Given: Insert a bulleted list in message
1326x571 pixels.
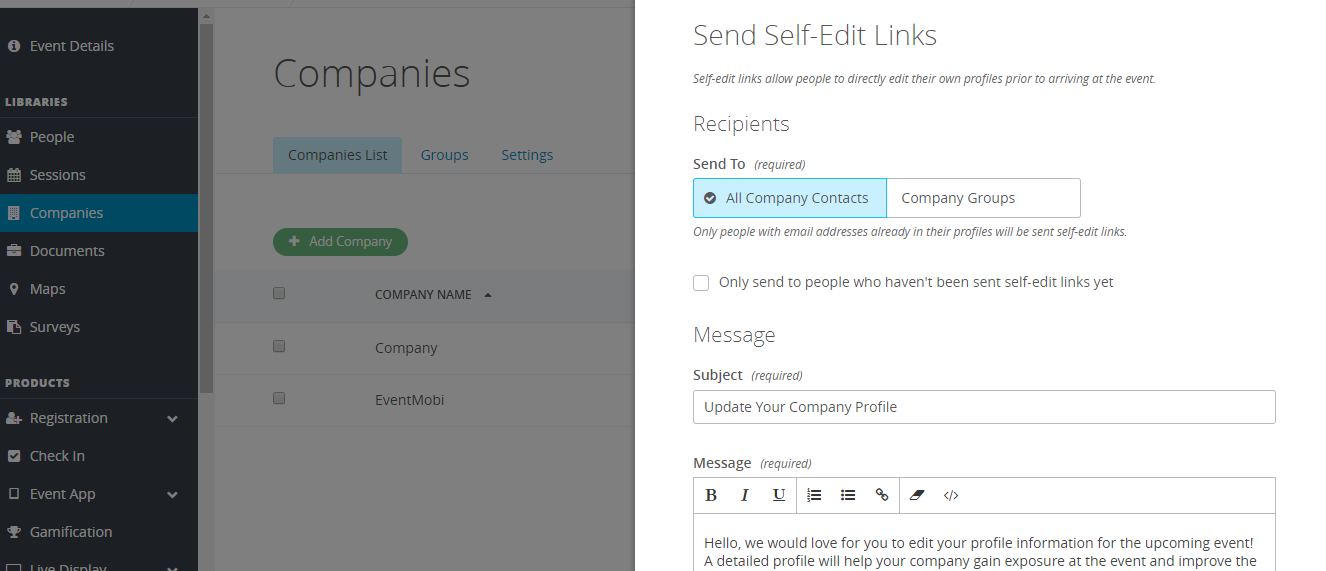Looking at the screenshot, I should (x=848, y=495).
